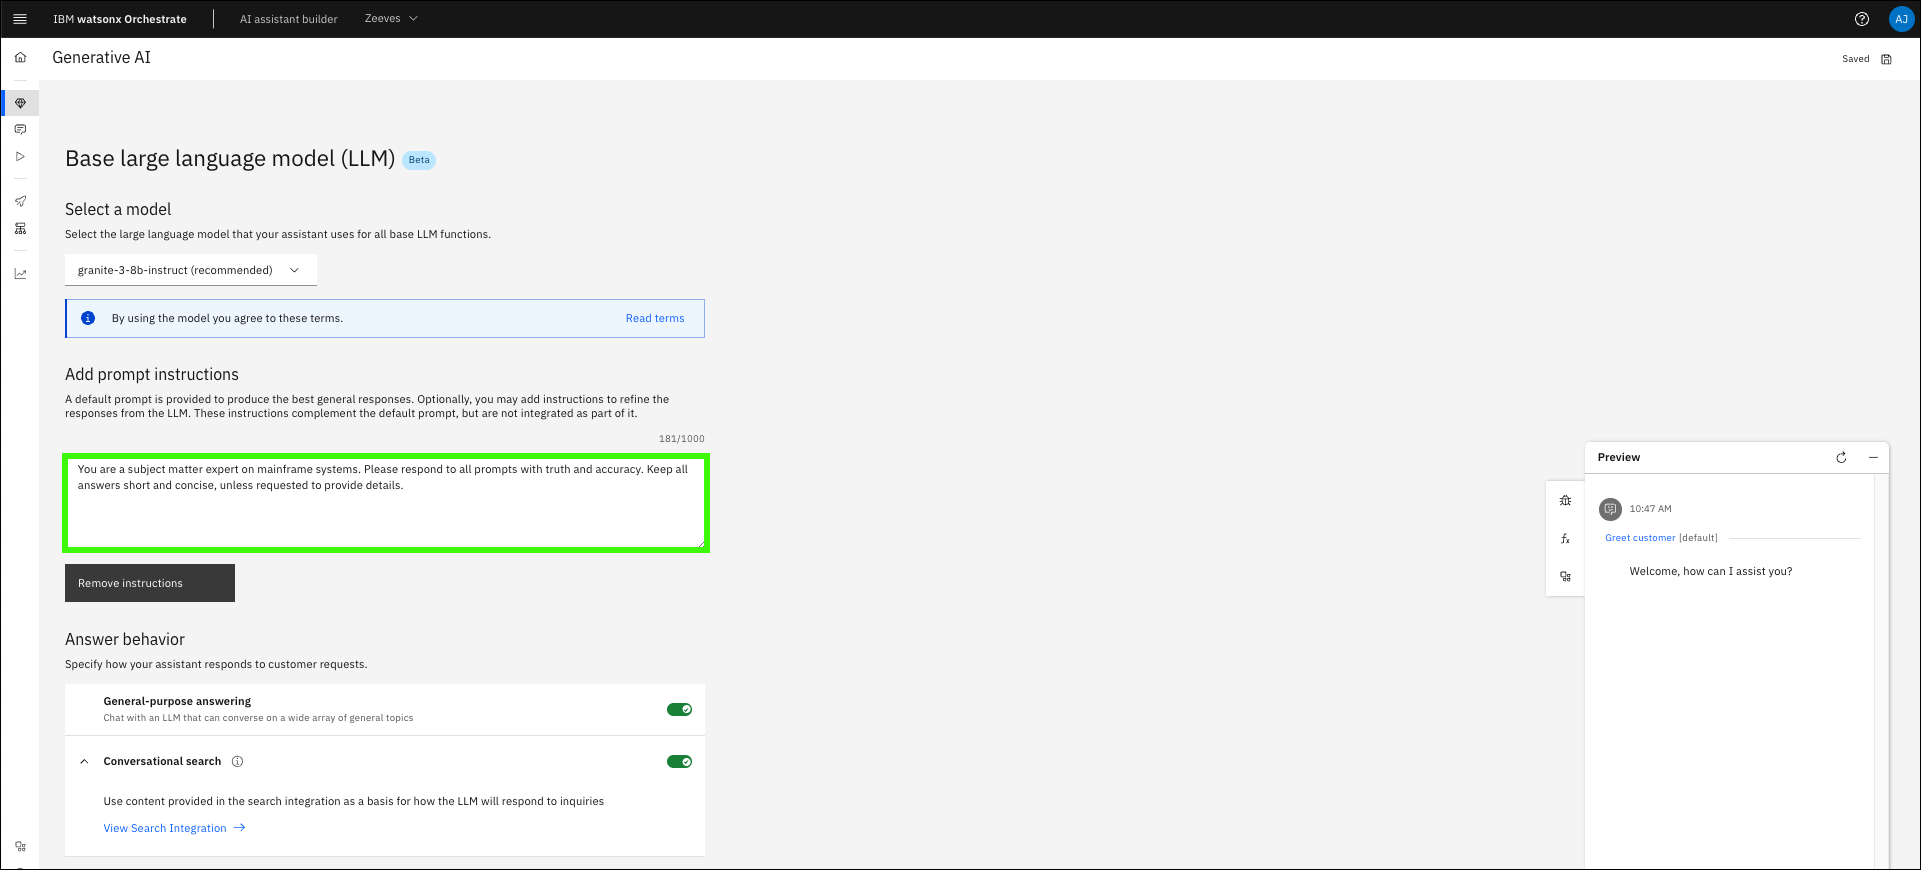
Task: Open the Read terms link
Action: tap(655, 318)
